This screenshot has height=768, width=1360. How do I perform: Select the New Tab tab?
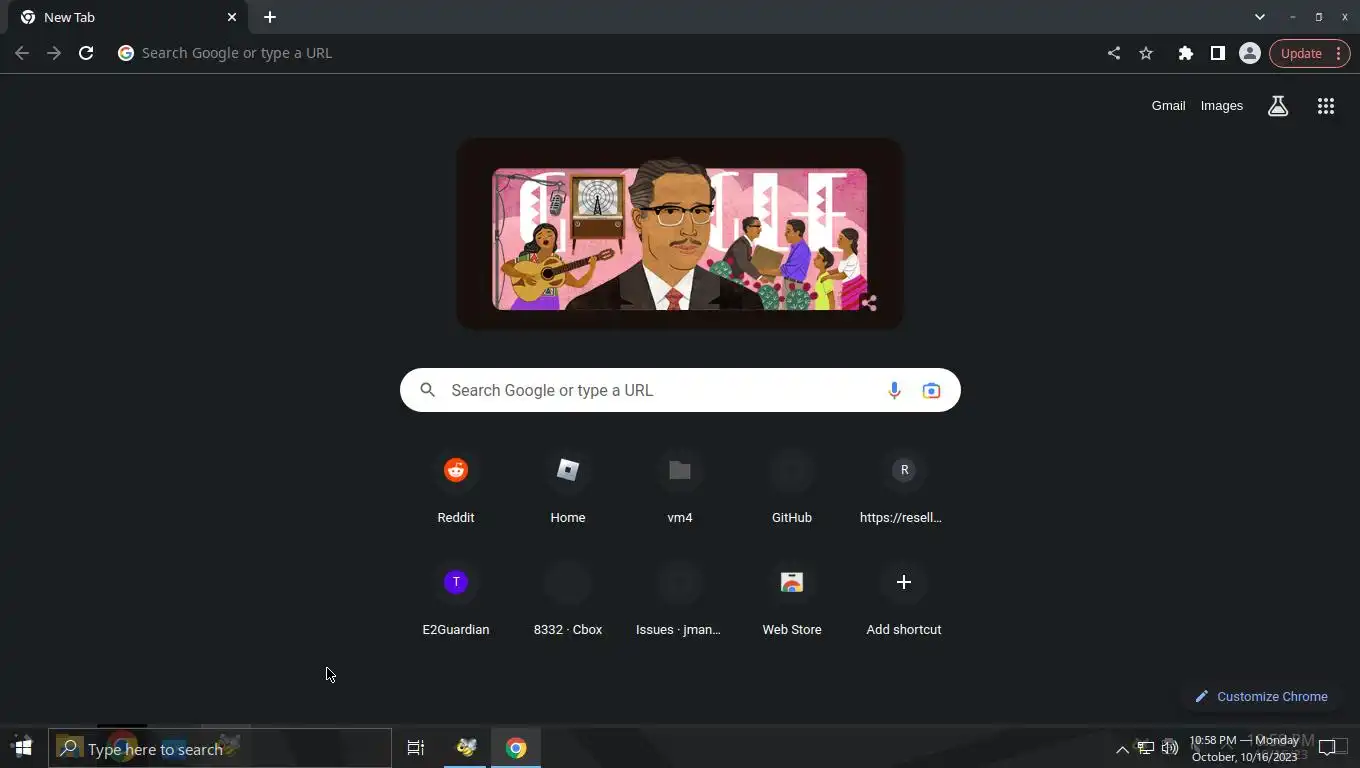128,17
